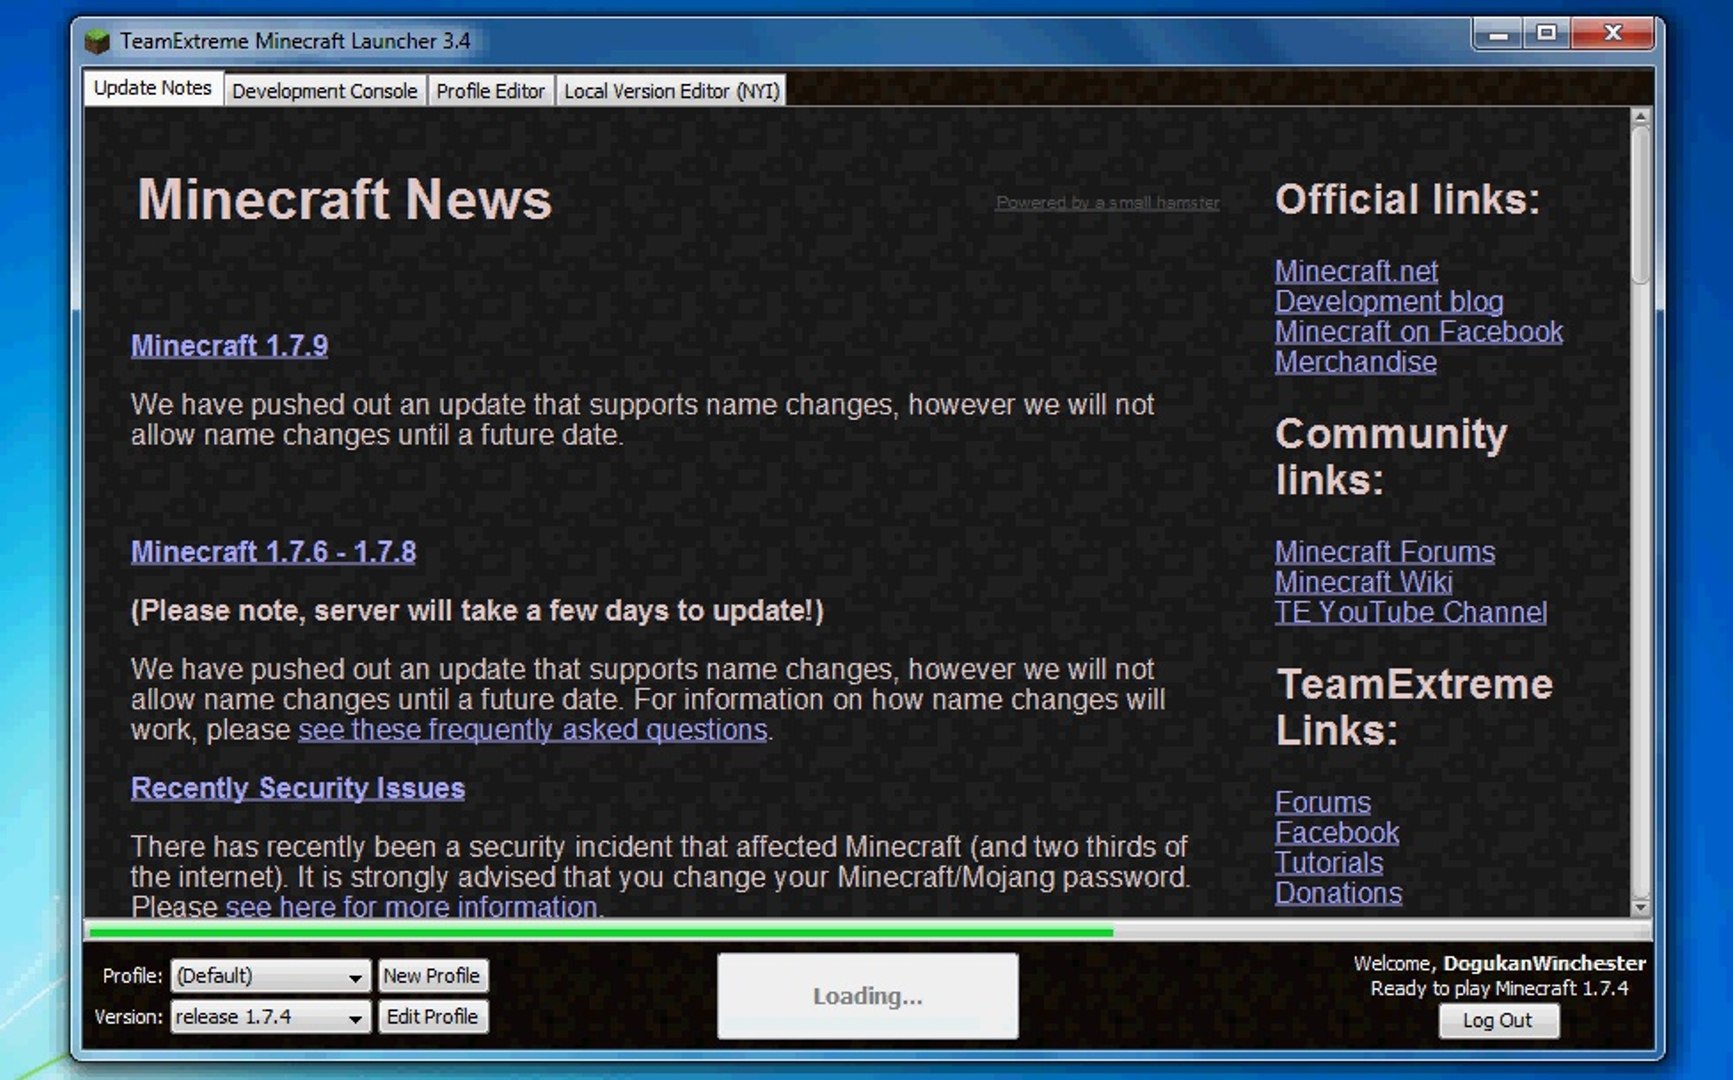
Task: Expand the Version dropdown showing release 1.7.4
Action: [x=270, y=1017]
